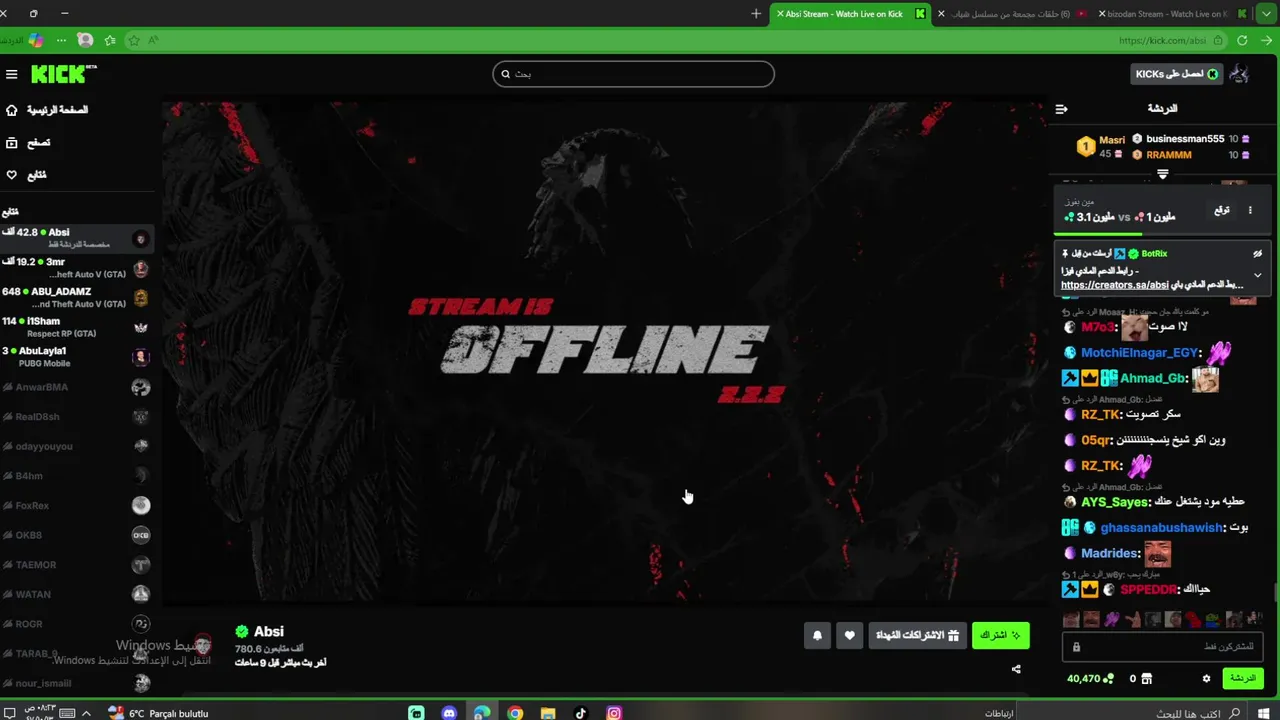Click the home icon in sidebar
Screen dimensions: 1280x720
tap(12, 110)
